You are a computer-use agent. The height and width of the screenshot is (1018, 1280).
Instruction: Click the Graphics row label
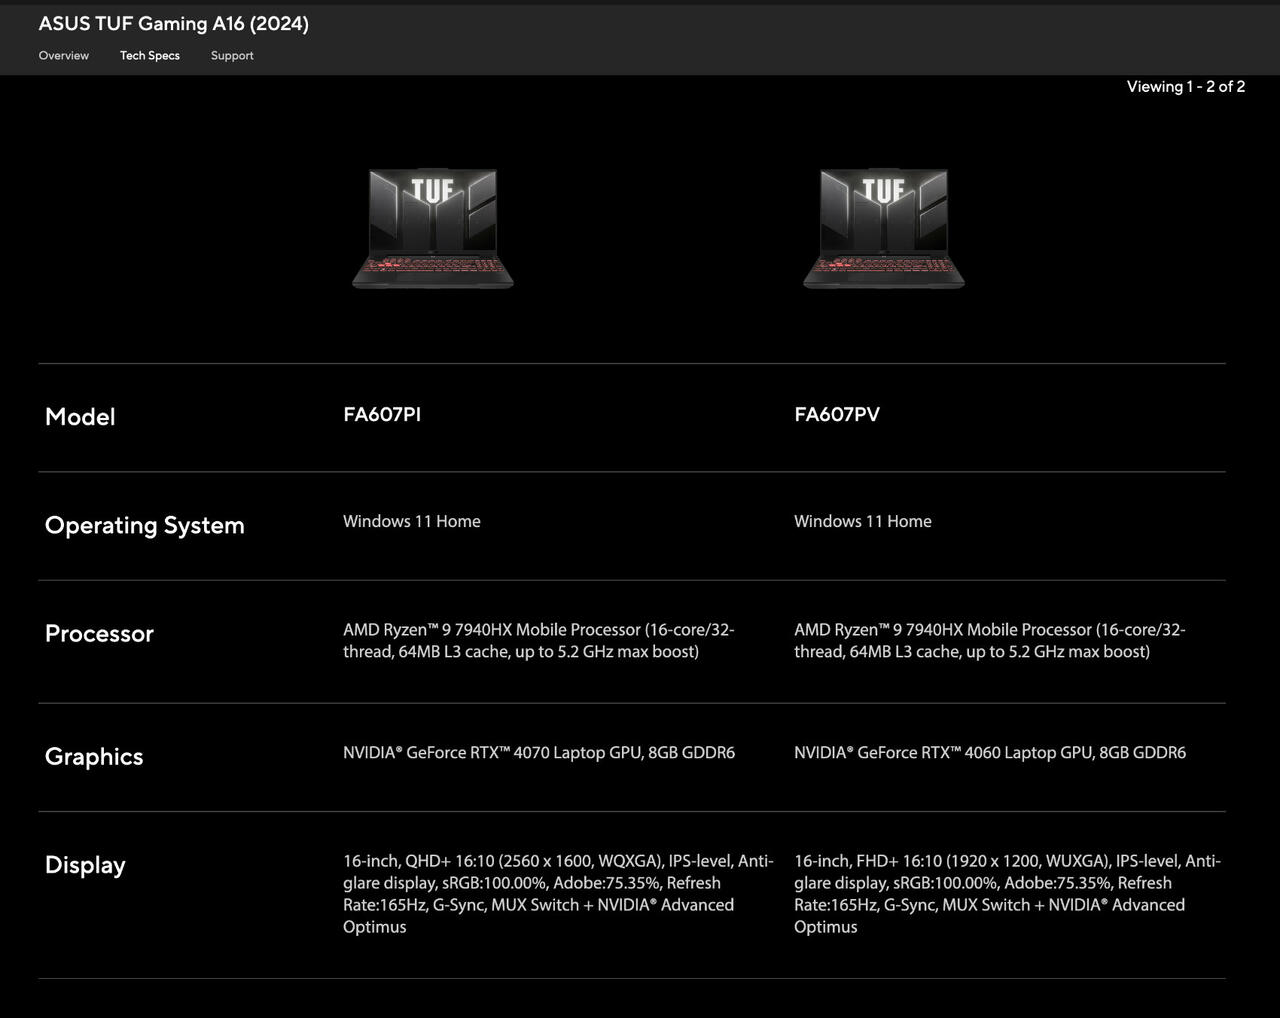[94, 757]
